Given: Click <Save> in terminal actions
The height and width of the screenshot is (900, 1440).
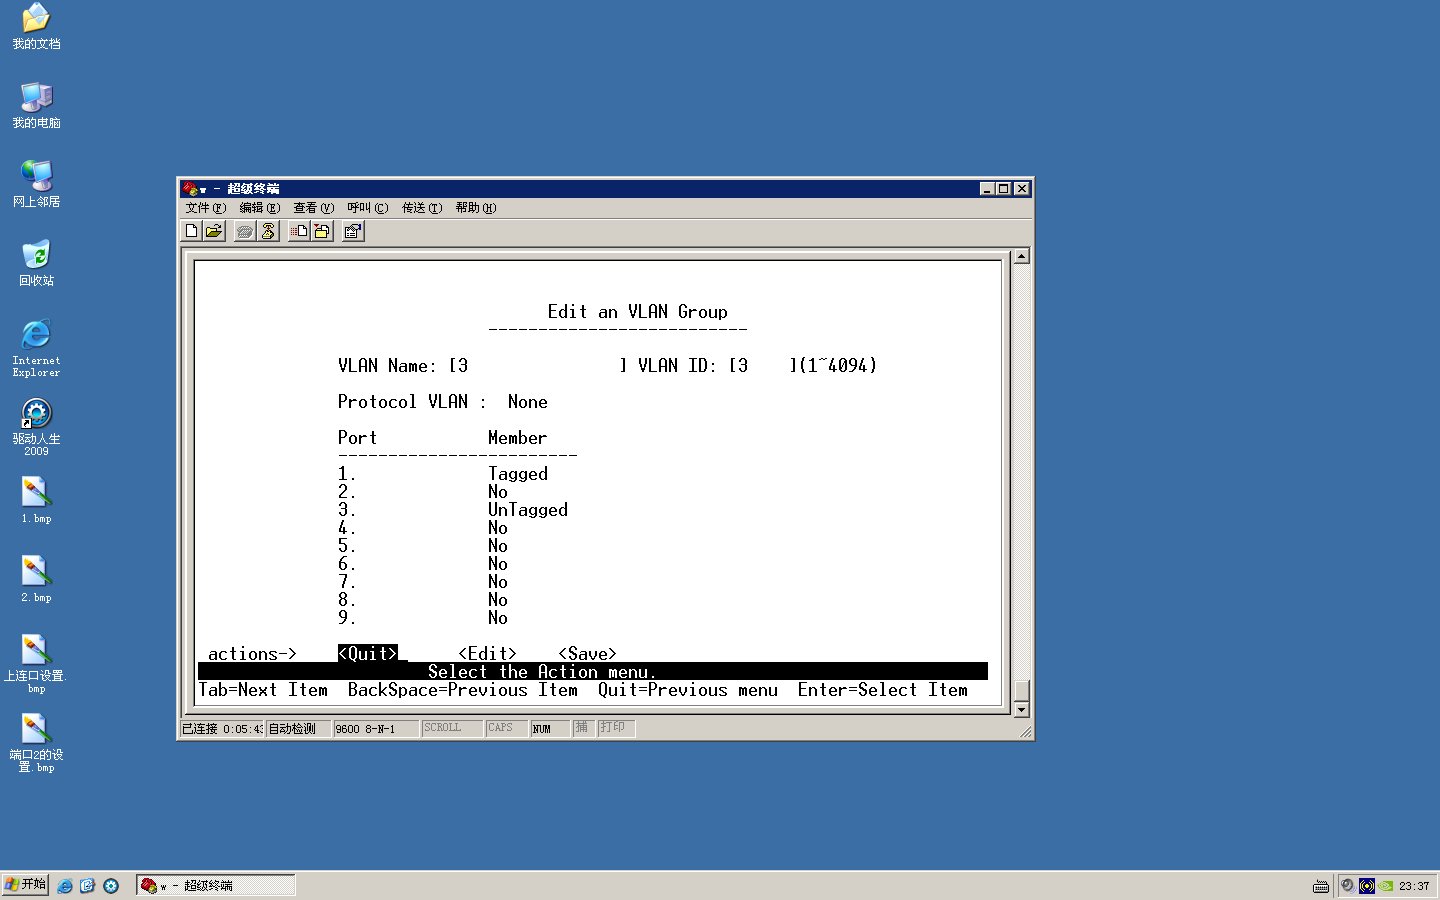Looking at the screenshot, I should coord(587,654).
